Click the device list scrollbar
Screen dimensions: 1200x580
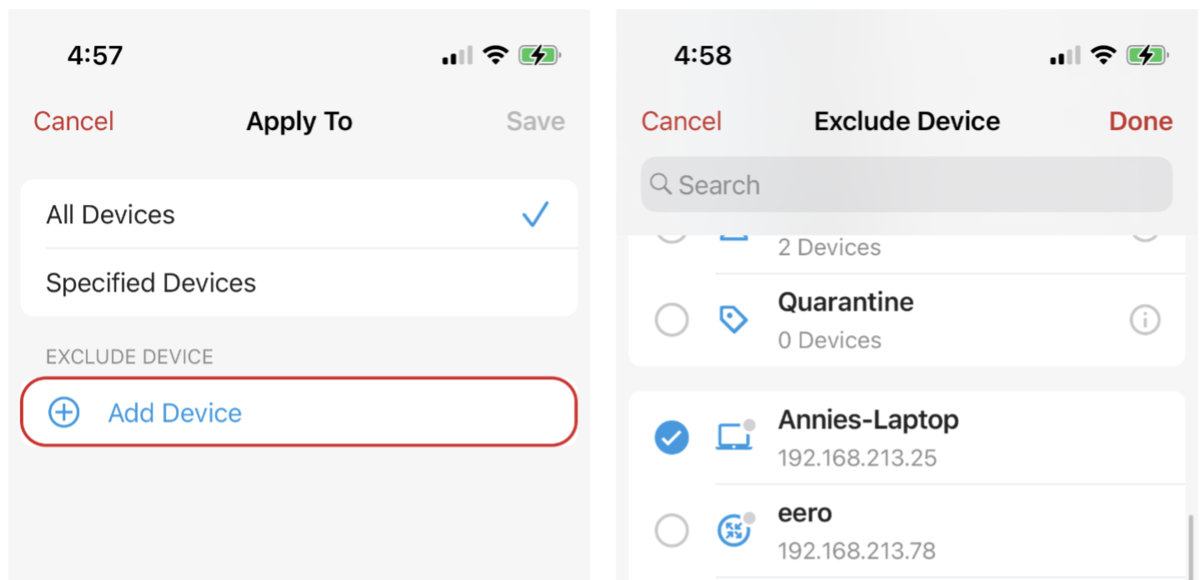1190,546
